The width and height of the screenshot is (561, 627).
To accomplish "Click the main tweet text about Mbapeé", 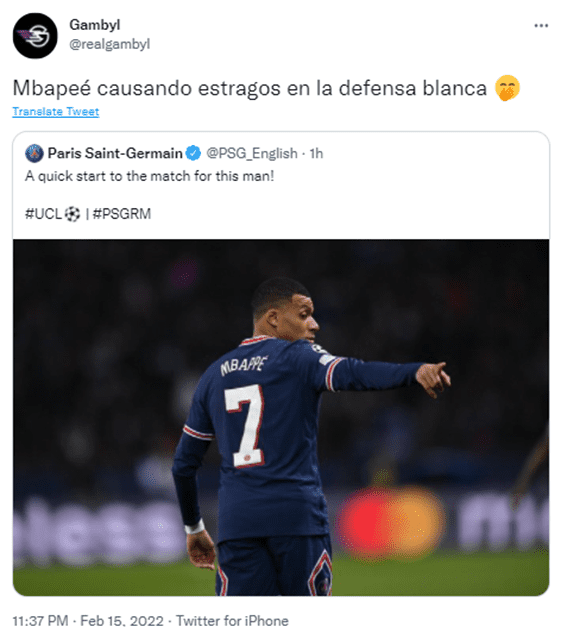I will coord(250,88).
